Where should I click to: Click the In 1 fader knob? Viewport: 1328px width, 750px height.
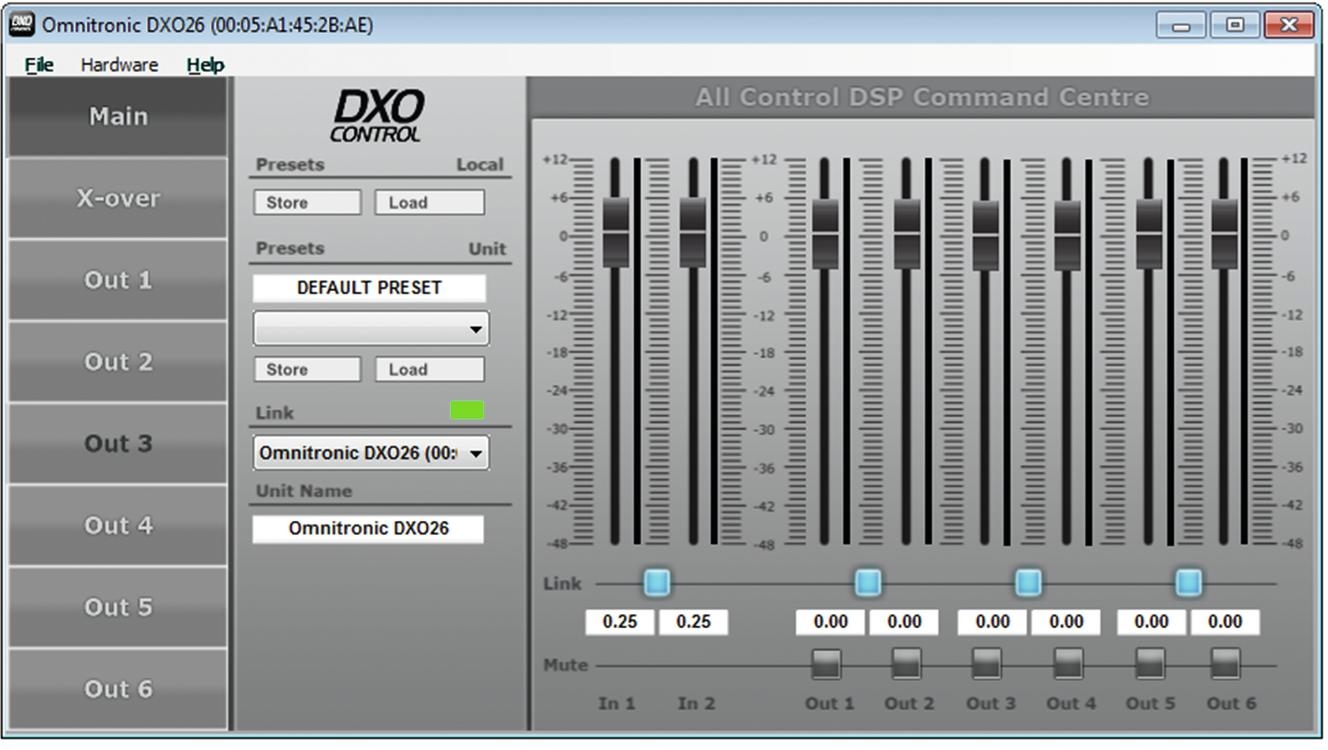click(616, 232)
